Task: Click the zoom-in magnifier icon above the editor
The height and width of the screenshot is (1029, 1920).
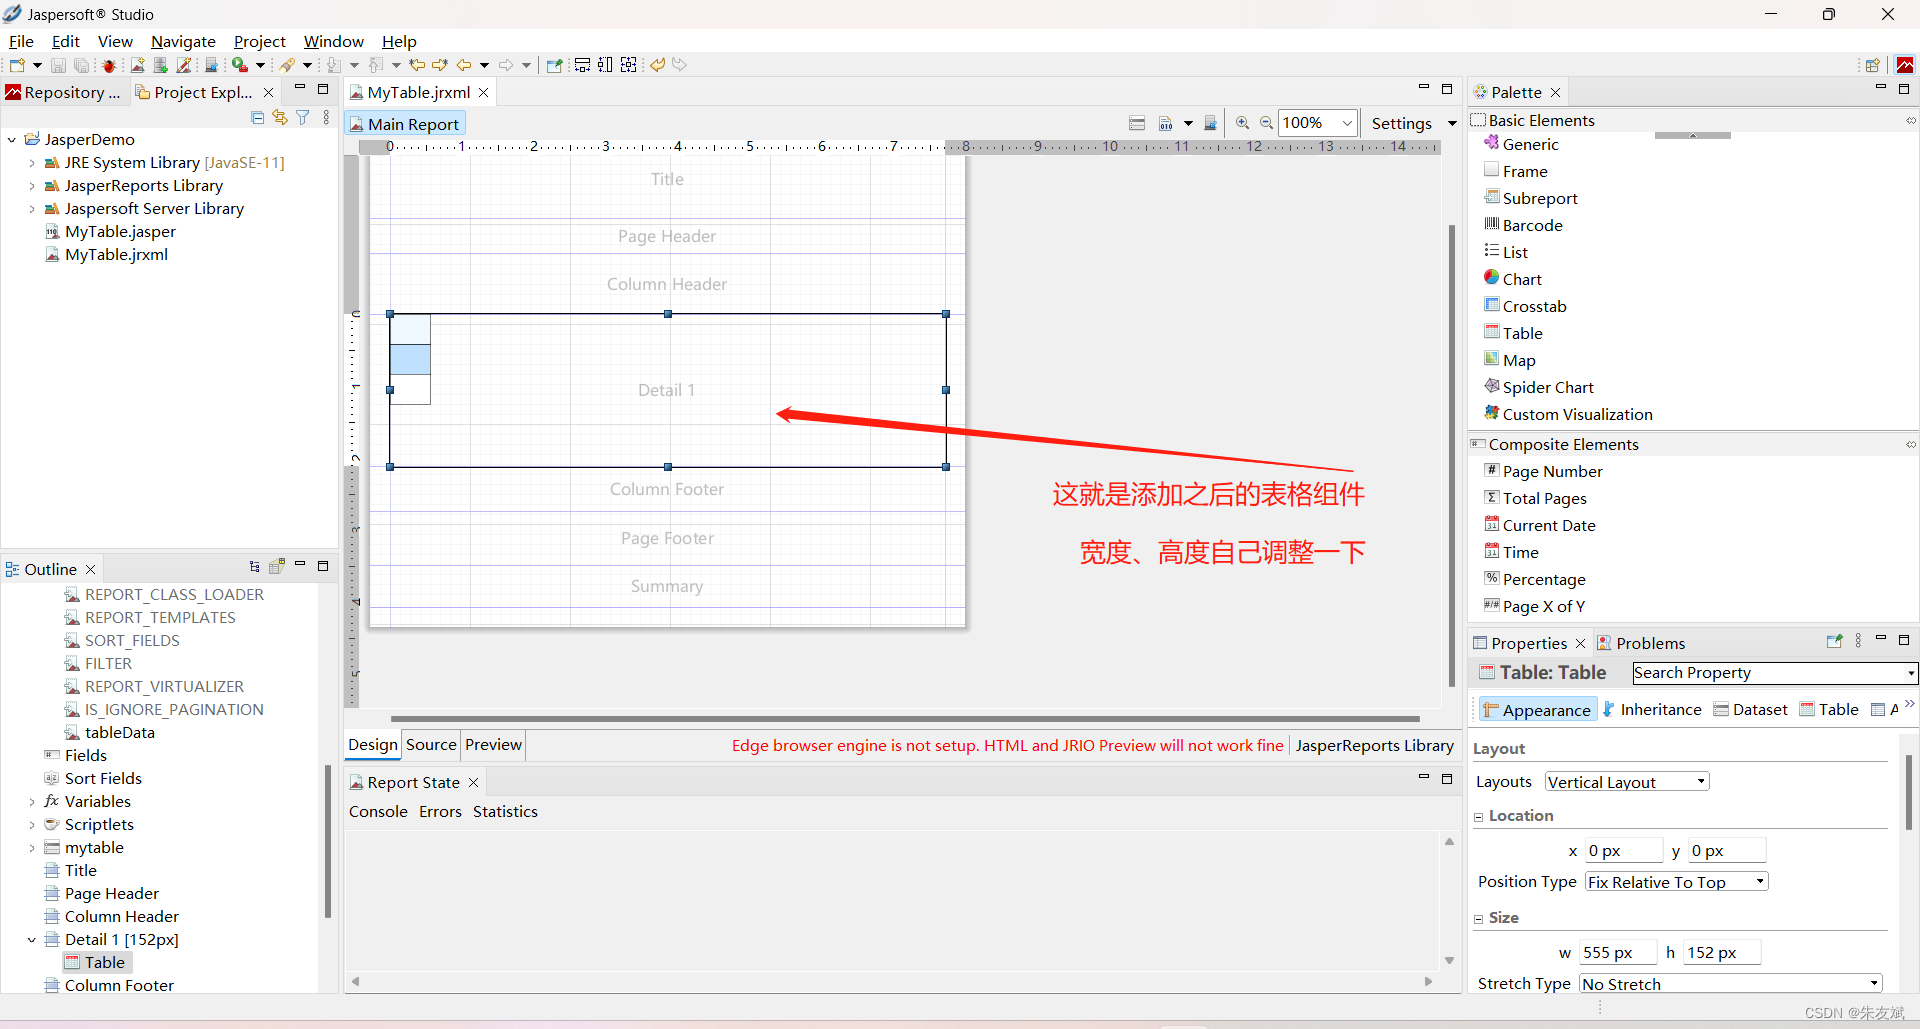Action: (x=1243, y=123)
